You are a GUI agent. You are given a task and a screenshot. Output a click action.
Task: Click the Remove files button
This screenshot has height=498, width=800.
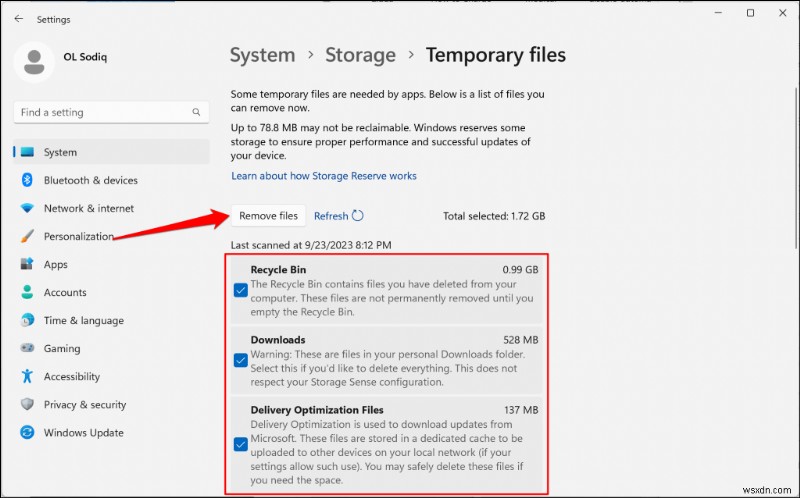[268, 216]
